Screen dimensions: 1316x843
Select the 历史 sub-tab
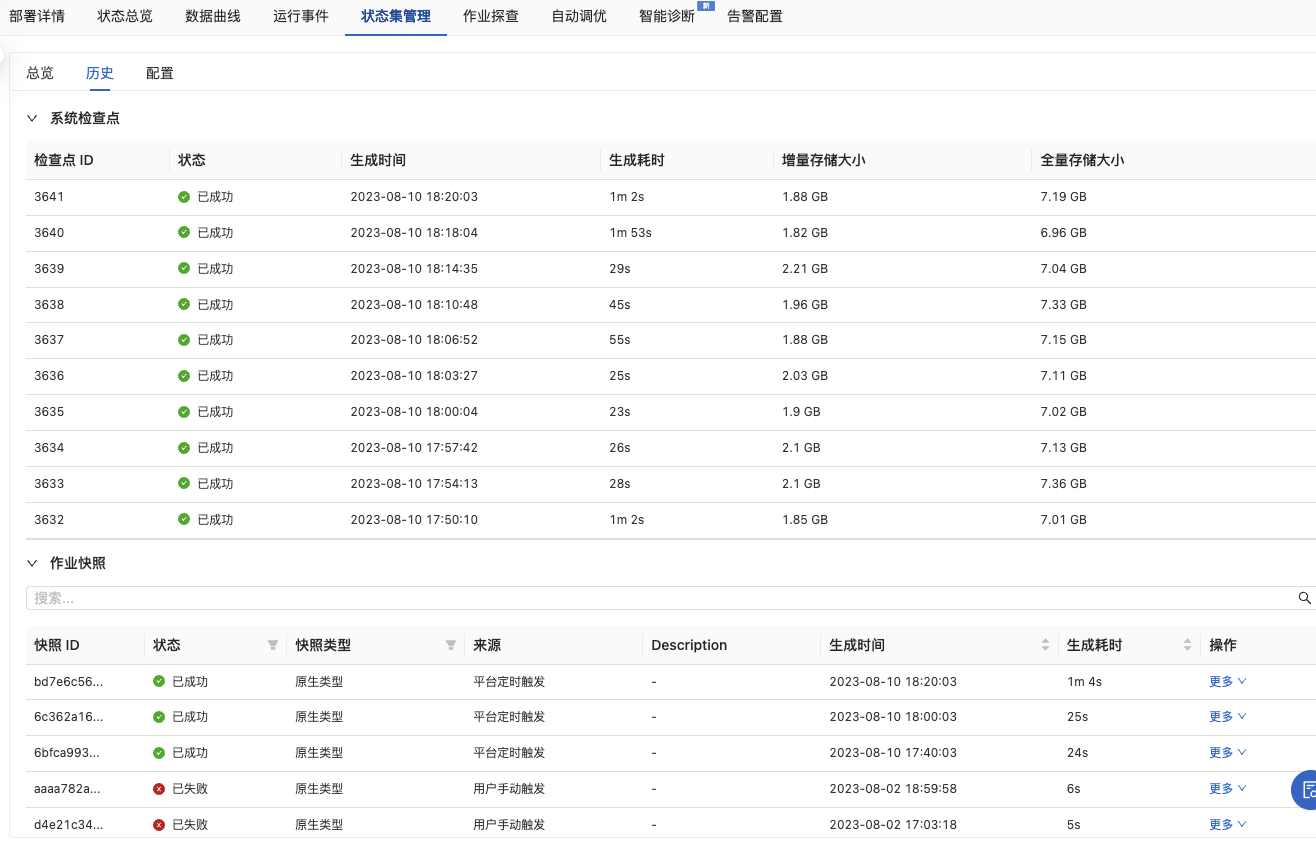pos(100,73)
